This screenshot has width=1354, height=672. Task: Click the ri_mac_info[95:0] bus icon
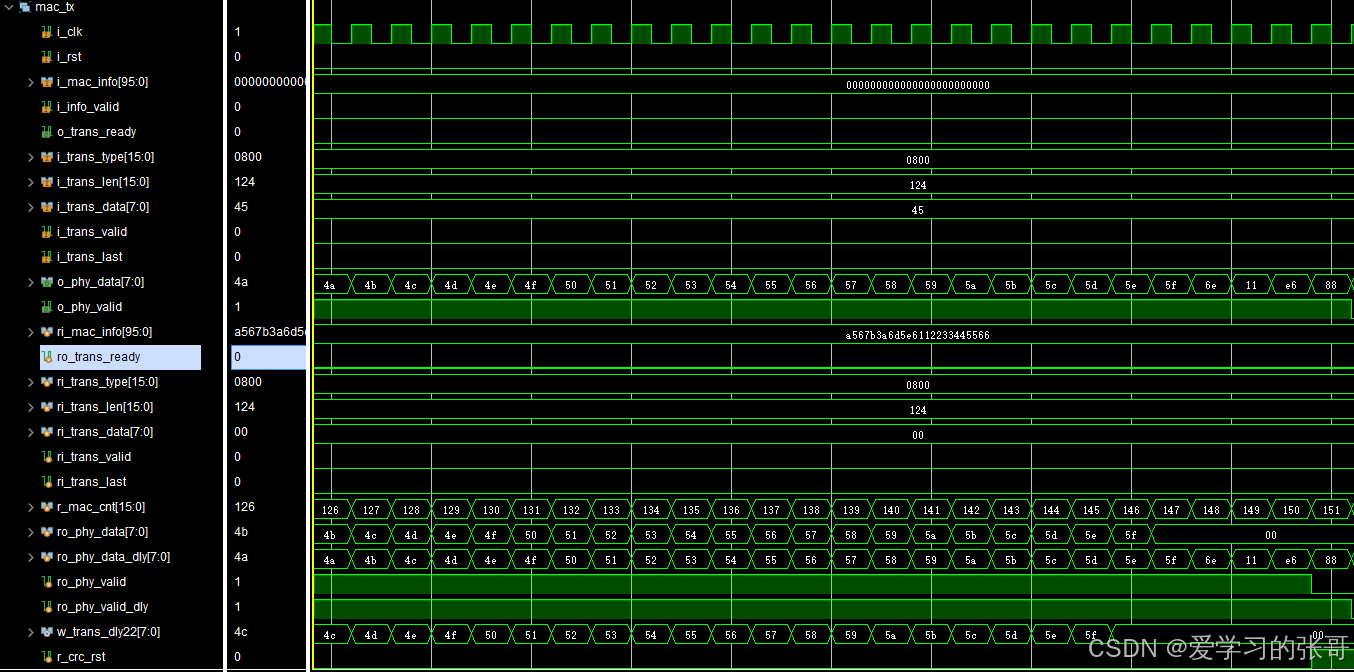tap(46, 332)
